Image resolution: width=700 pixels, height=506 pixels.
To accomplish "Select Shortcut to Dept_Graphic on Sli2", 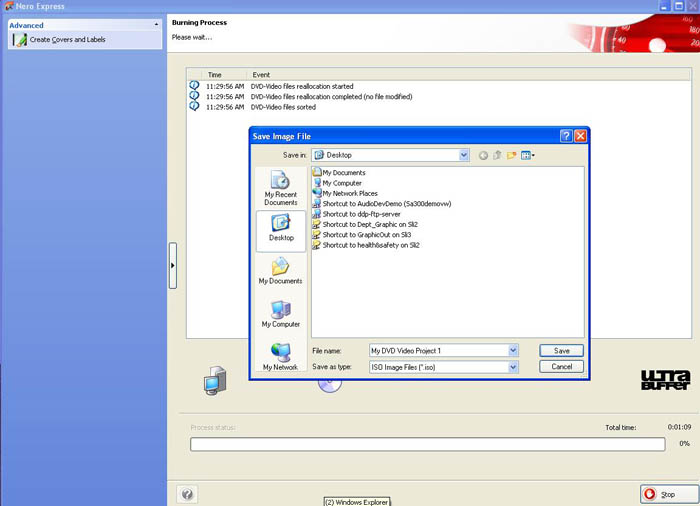I will pos(365,224).
